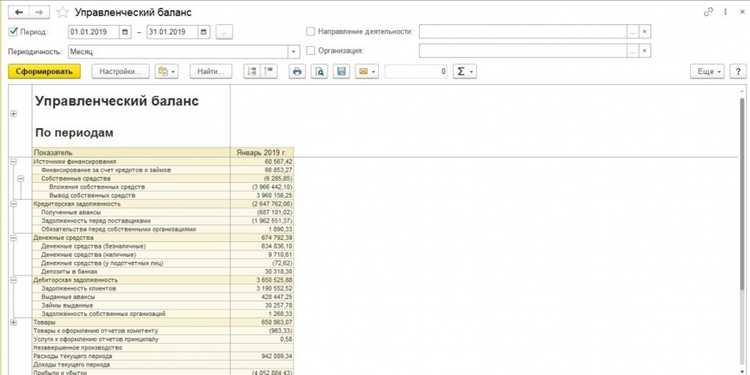Open window options three-dots icon
The width and height of the screenshot is (750, 375).
[x=726, y=12]
